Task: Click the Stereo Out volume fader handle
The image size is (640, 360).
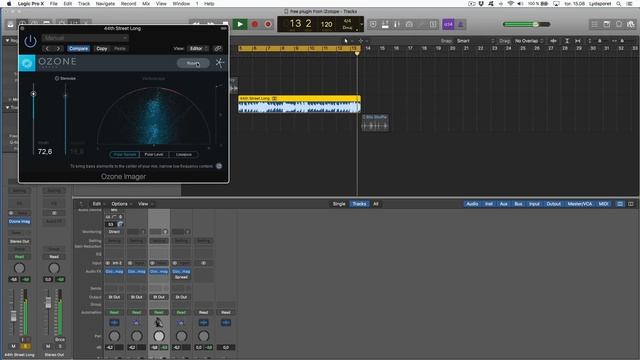Action: tap(48, 302)
